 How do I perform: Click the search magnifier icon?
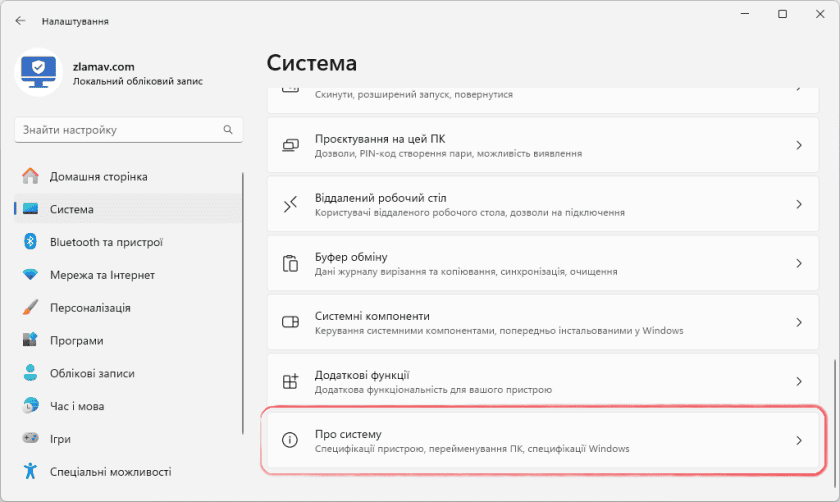click(228, 130)
